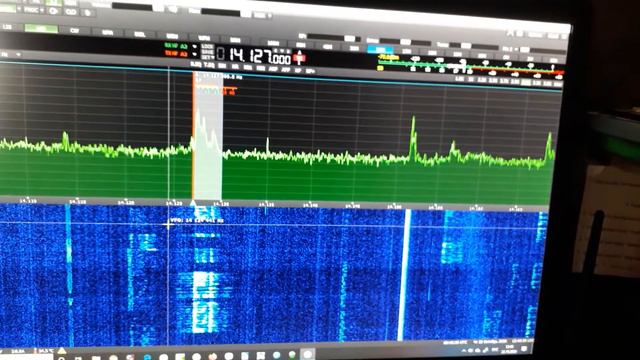Toggle the BP+ button
Image resolution: width=640 pixels, height=360 pixels.
(x=310, y=71)
